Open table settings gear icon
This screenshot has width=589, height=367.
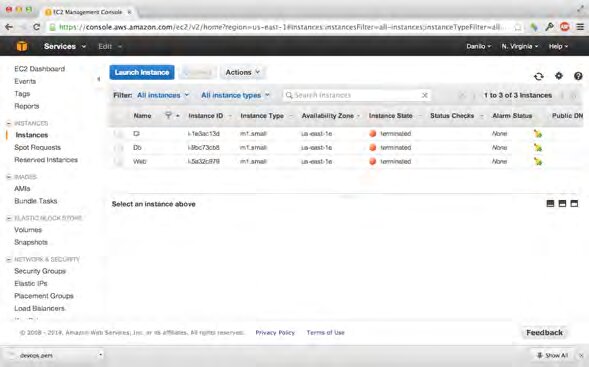pos(559,76)
